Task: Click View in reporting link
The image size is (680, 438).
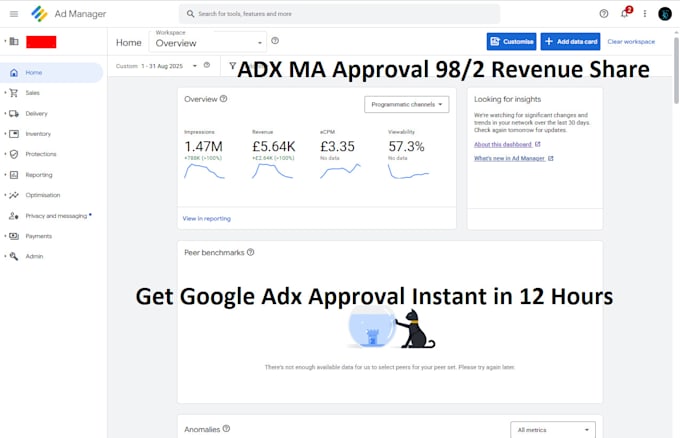Action: [x=206, y=219]
